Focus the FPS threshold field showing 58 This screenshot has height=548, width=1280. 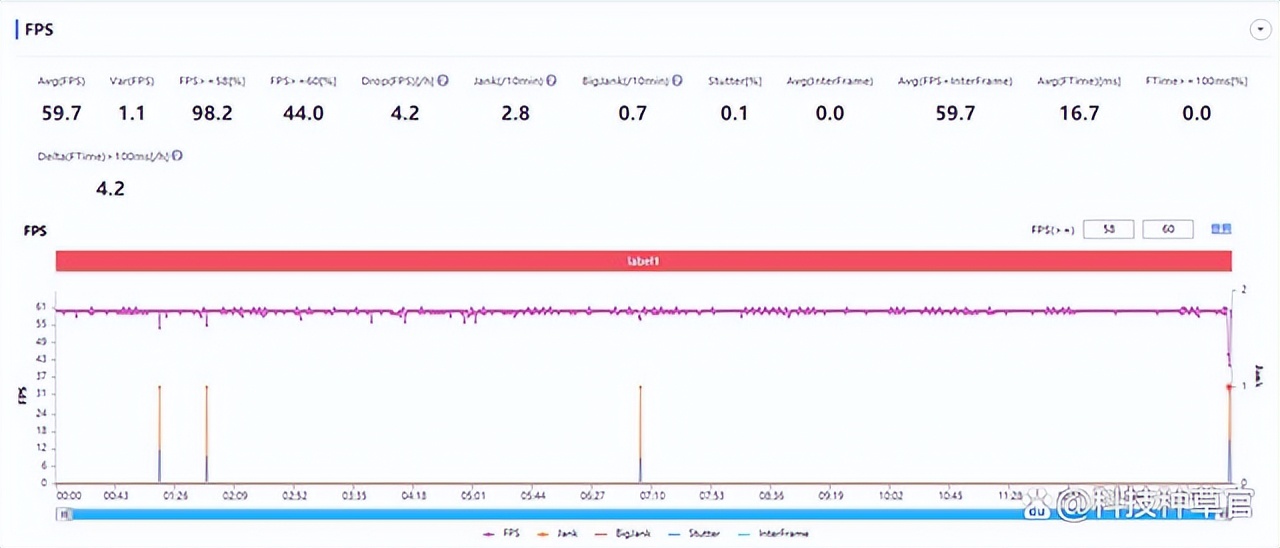(1108, 230)
